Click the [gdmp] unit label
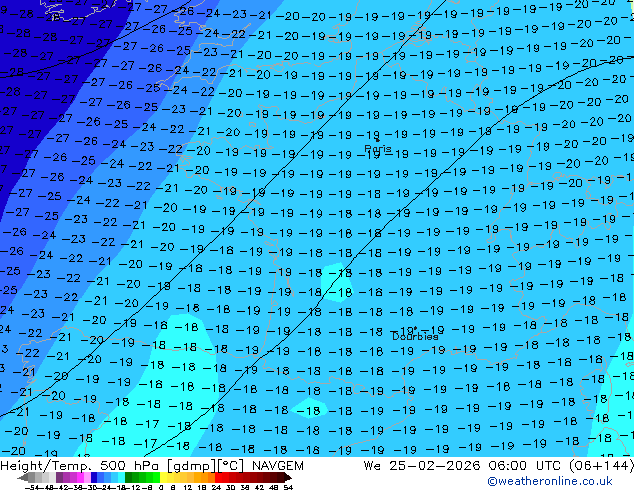The width and height of the screenshot is (634, 490). point(190,466)
